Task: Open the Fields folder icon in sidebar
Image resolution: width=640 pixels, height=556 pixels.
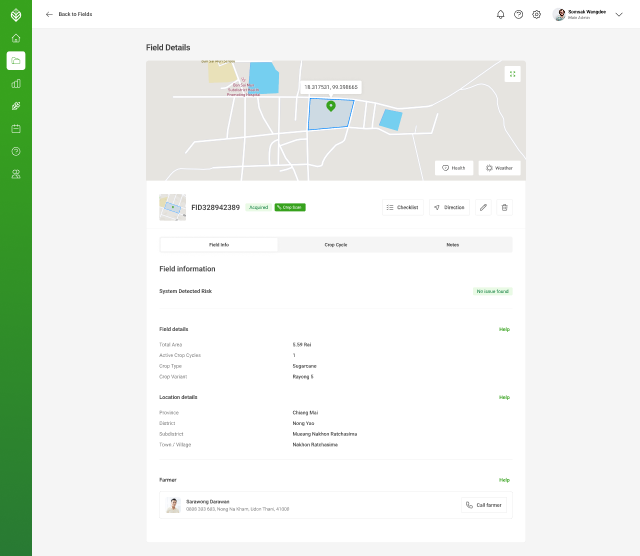Action: click(16, 61)
